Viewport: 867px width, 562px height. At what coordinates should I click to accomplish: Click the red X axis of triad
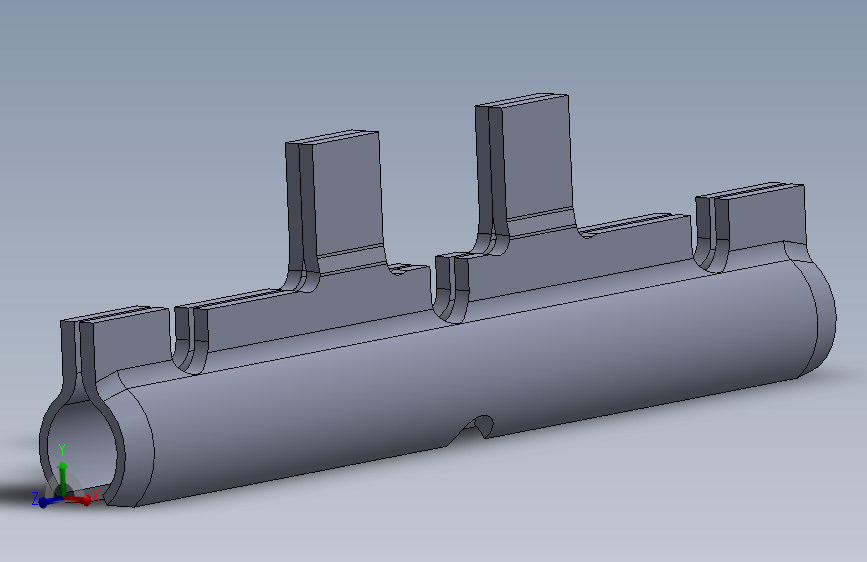(79, 499)
